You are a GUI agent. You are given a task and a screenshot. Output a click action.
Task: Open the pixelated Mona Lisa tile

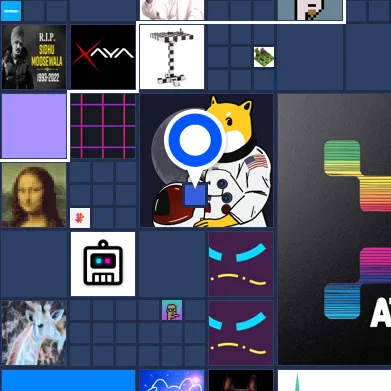pos(34,195)
